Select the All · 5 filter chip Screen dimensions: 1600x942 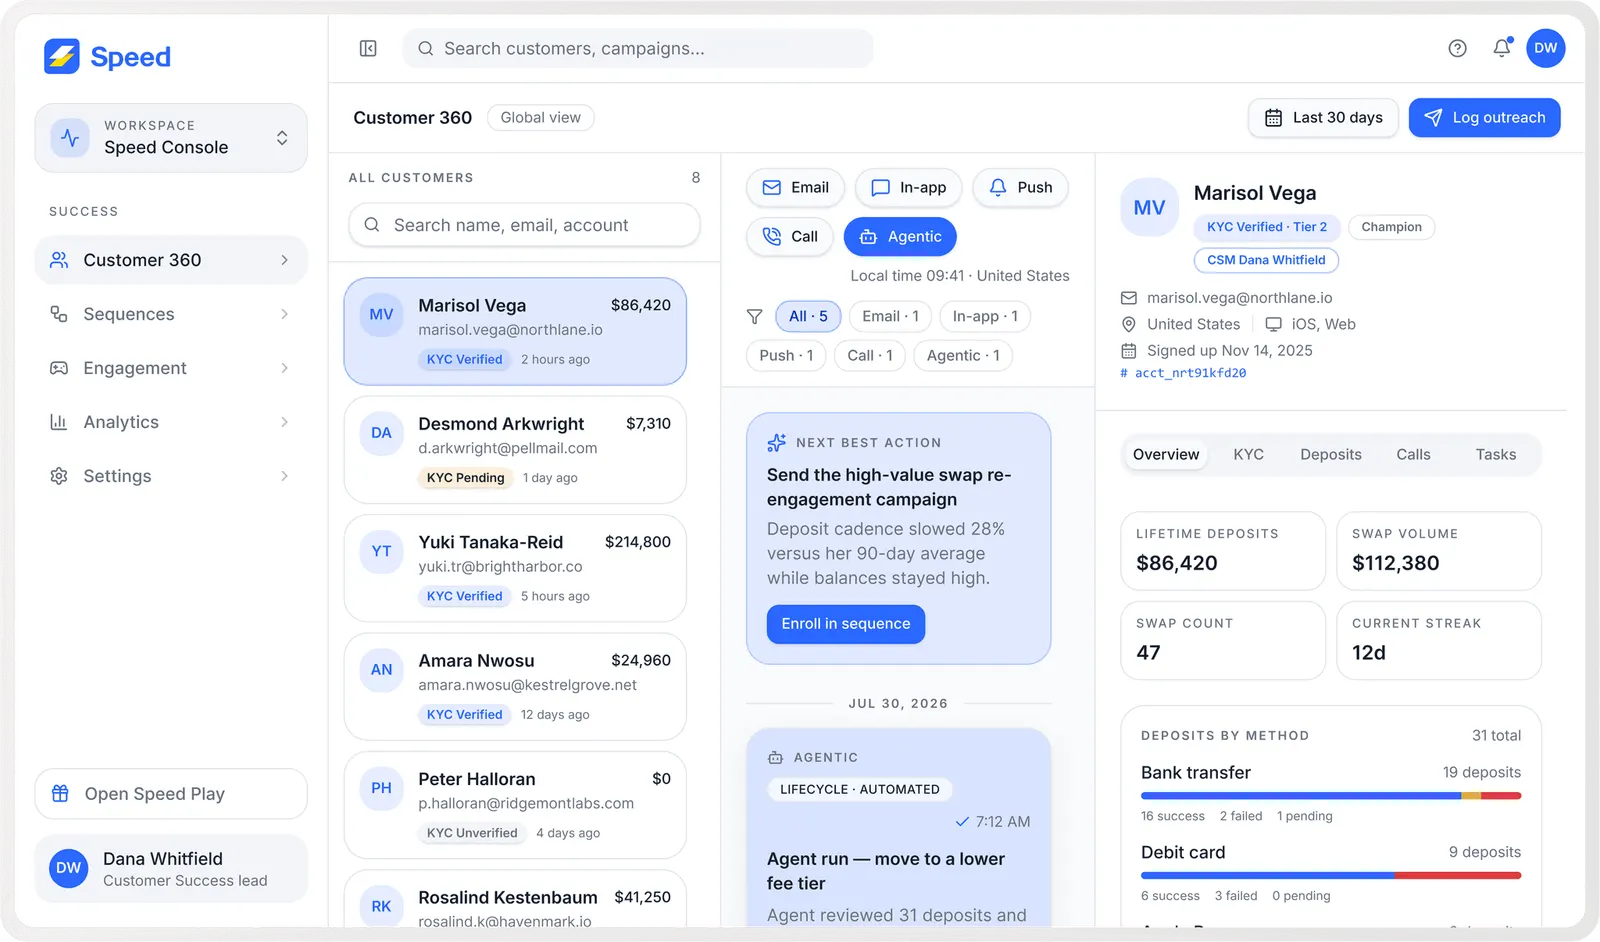(808, 317)
